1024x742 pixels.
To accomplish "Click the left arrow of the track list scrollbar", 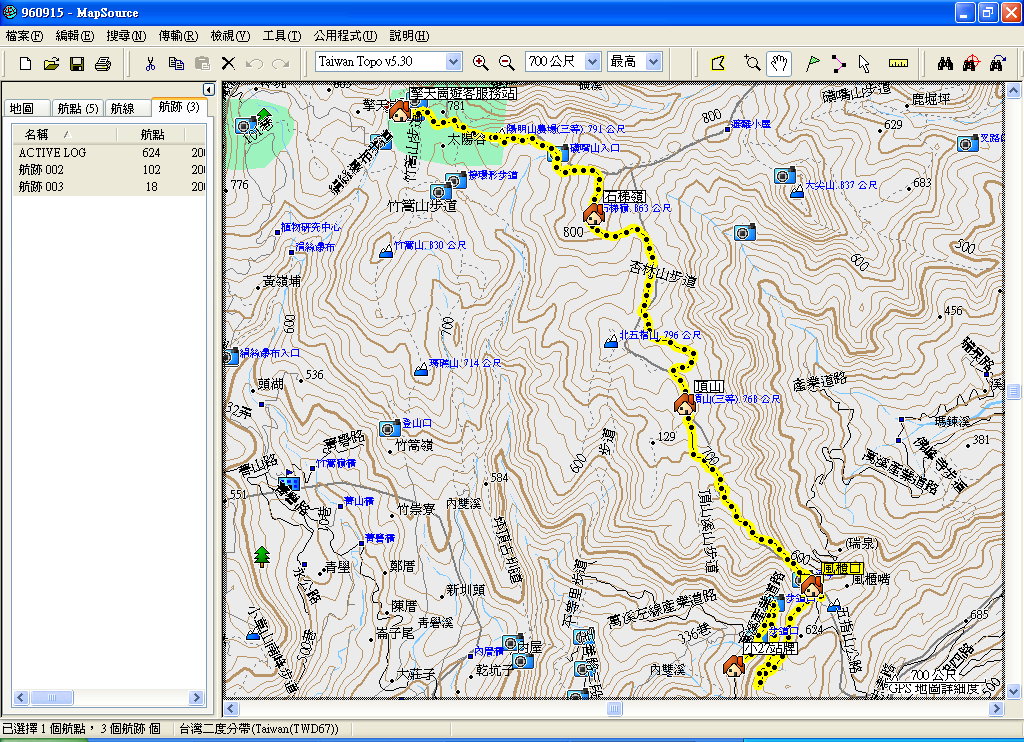I will click(20, 698).
